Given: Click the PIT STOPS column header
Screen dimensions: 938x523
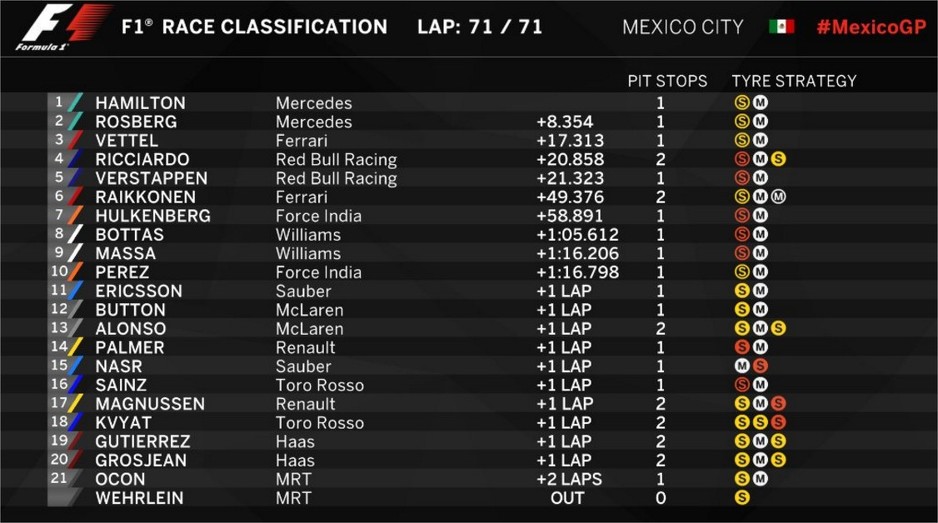Looking at the screenshot, I should click(x=667, y=81).
